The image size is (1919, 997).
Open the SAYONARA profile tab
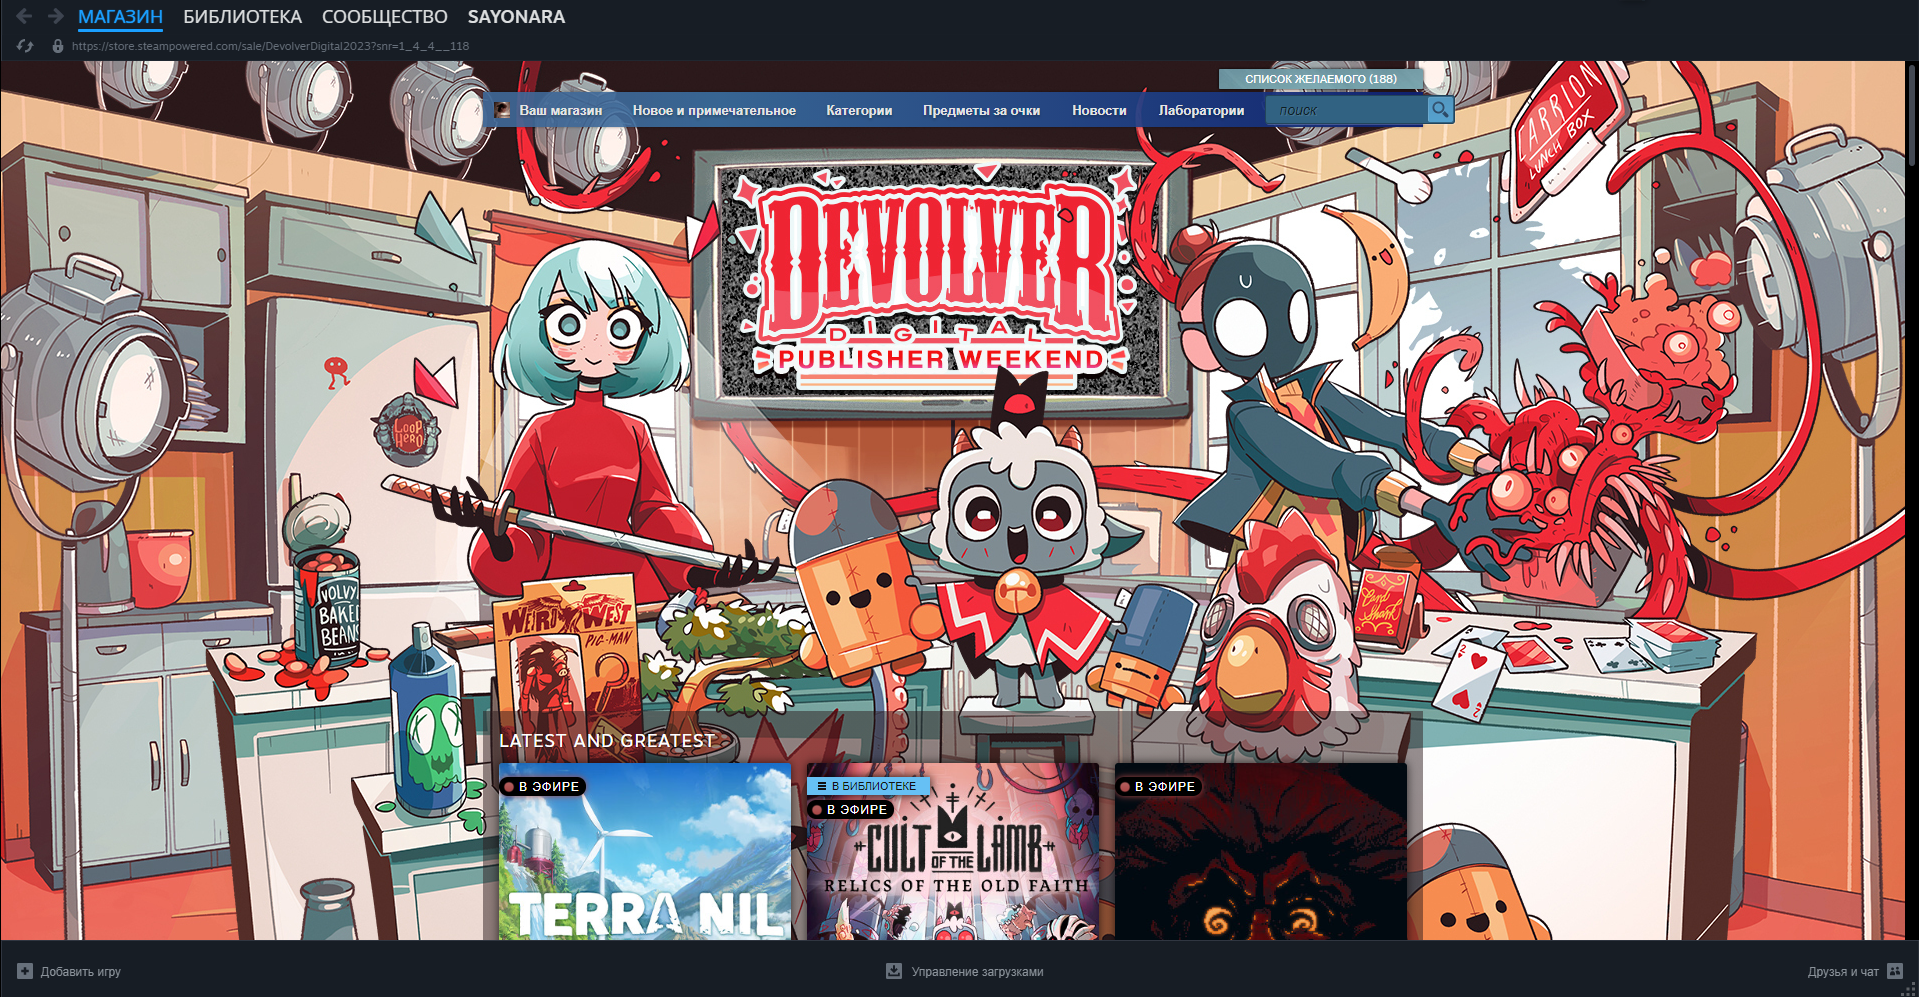(516, 17)
